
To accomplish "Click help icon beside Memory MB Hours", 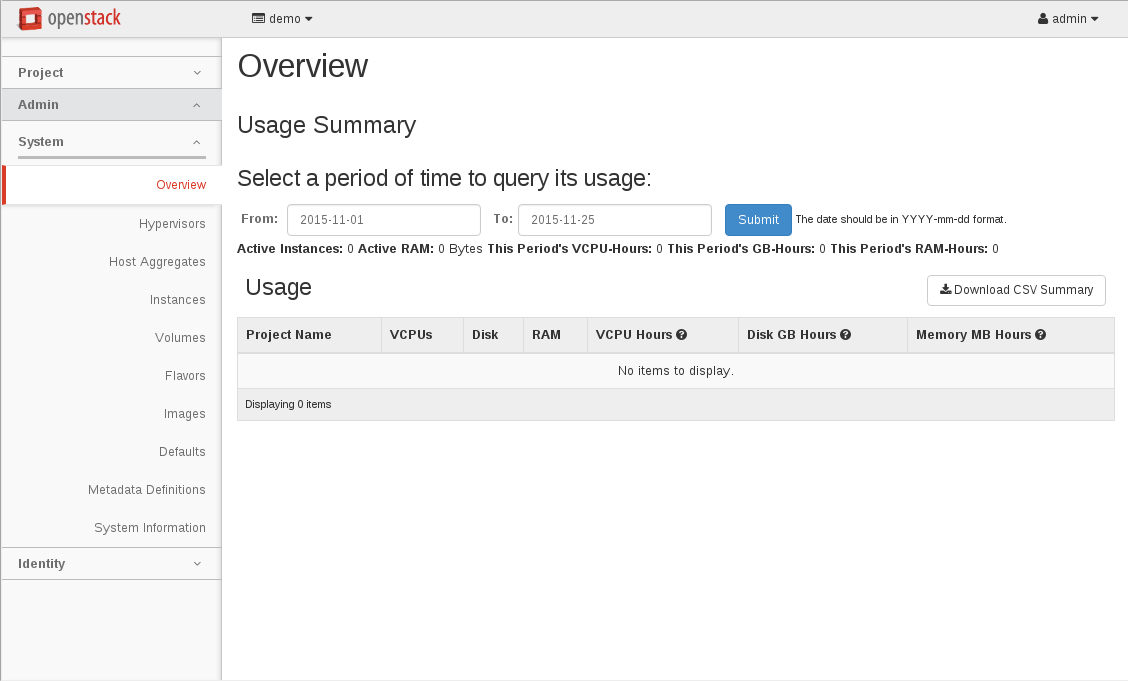I will click(1041, 335).
